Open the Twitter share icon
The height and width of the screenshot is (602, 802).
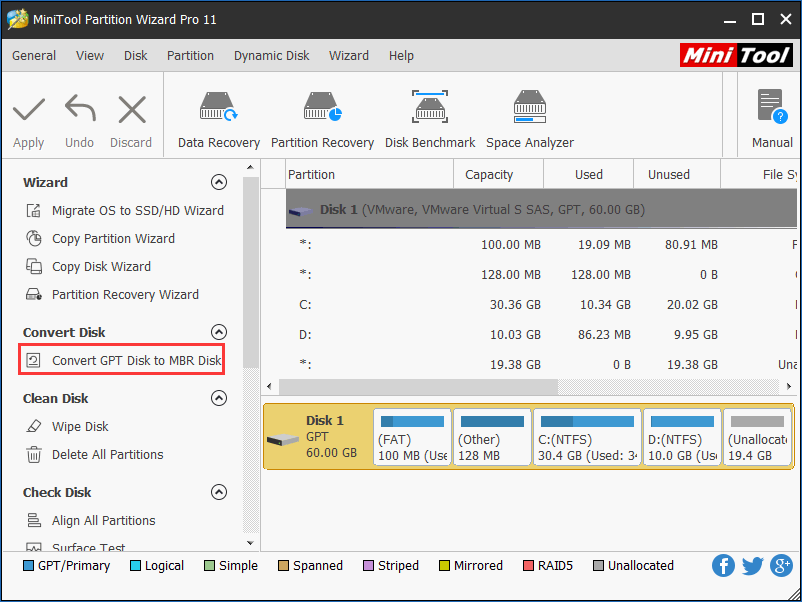click(752, 566)
